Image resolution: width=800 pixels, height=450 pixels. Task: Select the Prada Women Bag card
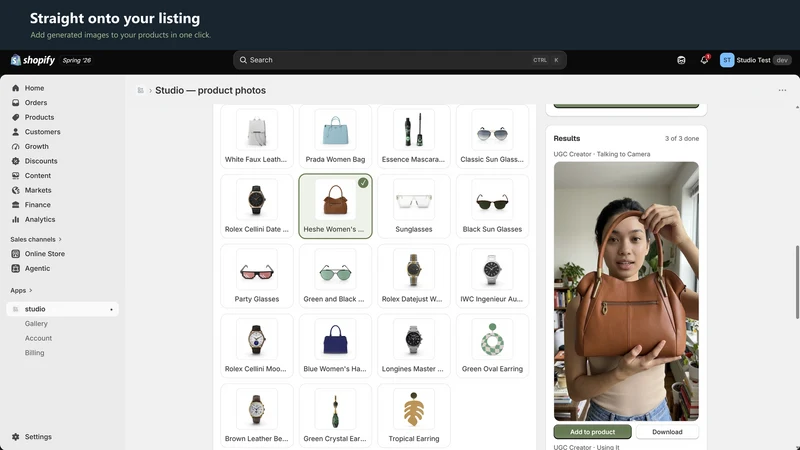pyautogui.click(x=335, y=137)
